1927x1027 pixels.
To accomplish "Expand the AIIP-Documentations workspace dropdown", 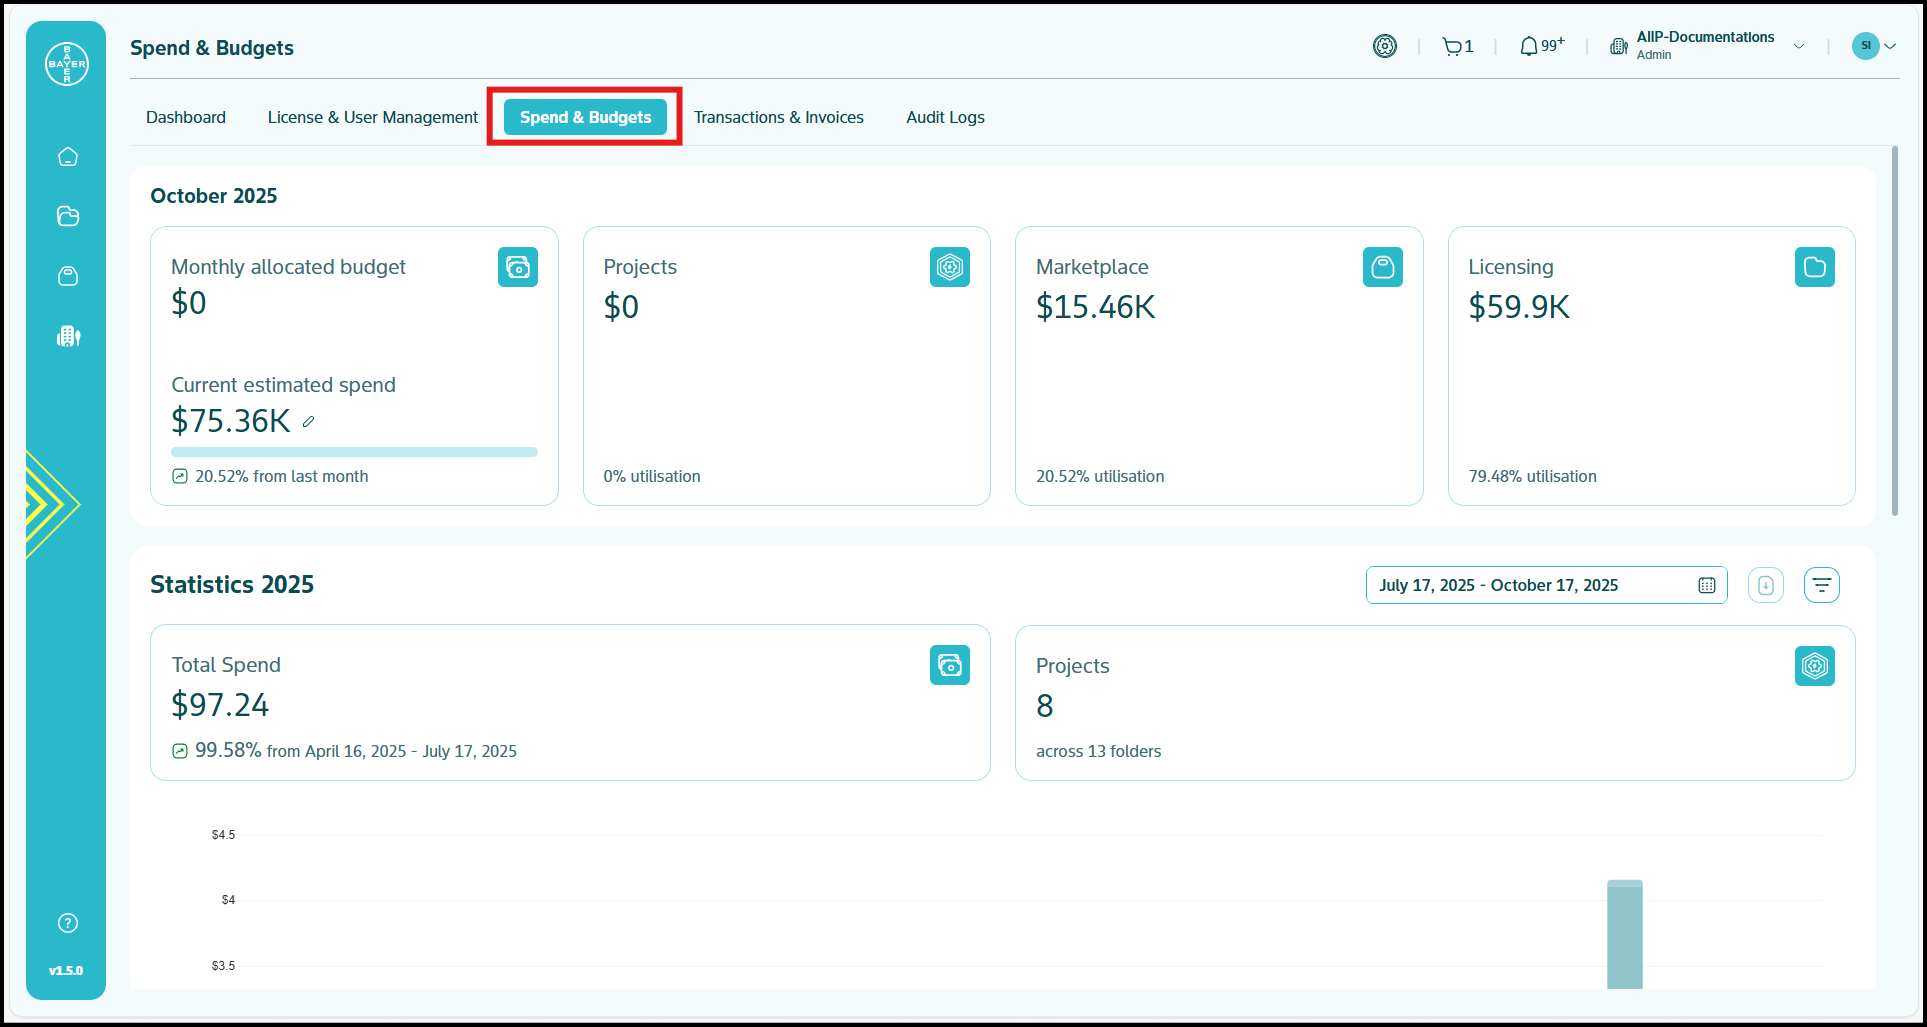I will 1799,46.
